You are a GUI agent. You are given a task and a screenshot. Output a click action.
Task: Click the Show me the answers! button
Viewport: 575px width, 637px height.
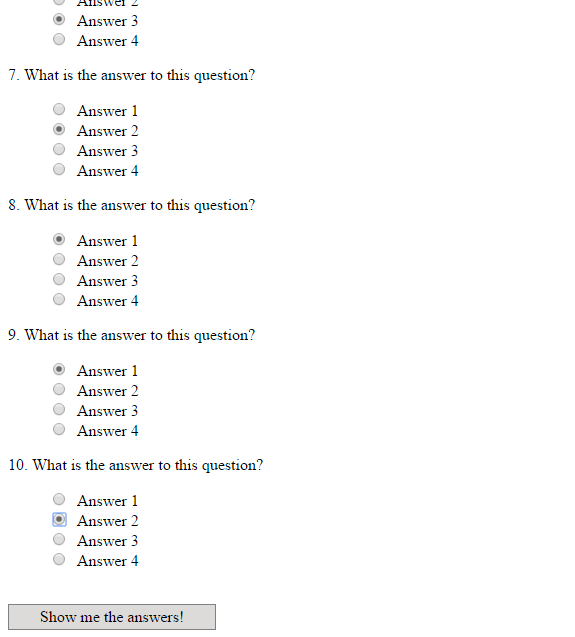click(112, 617)
